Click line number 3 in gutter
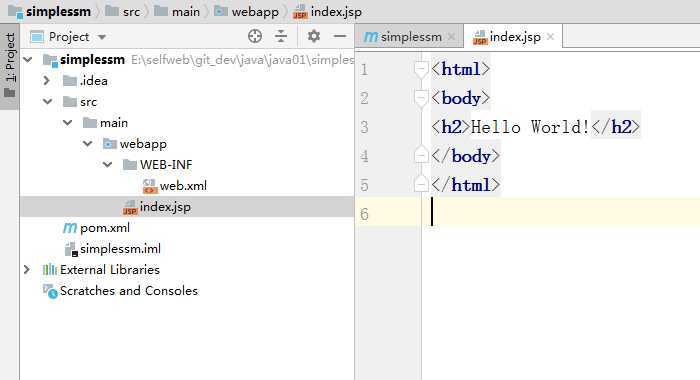This screenshot has height=380, width=700. click(x=364, y=127)
